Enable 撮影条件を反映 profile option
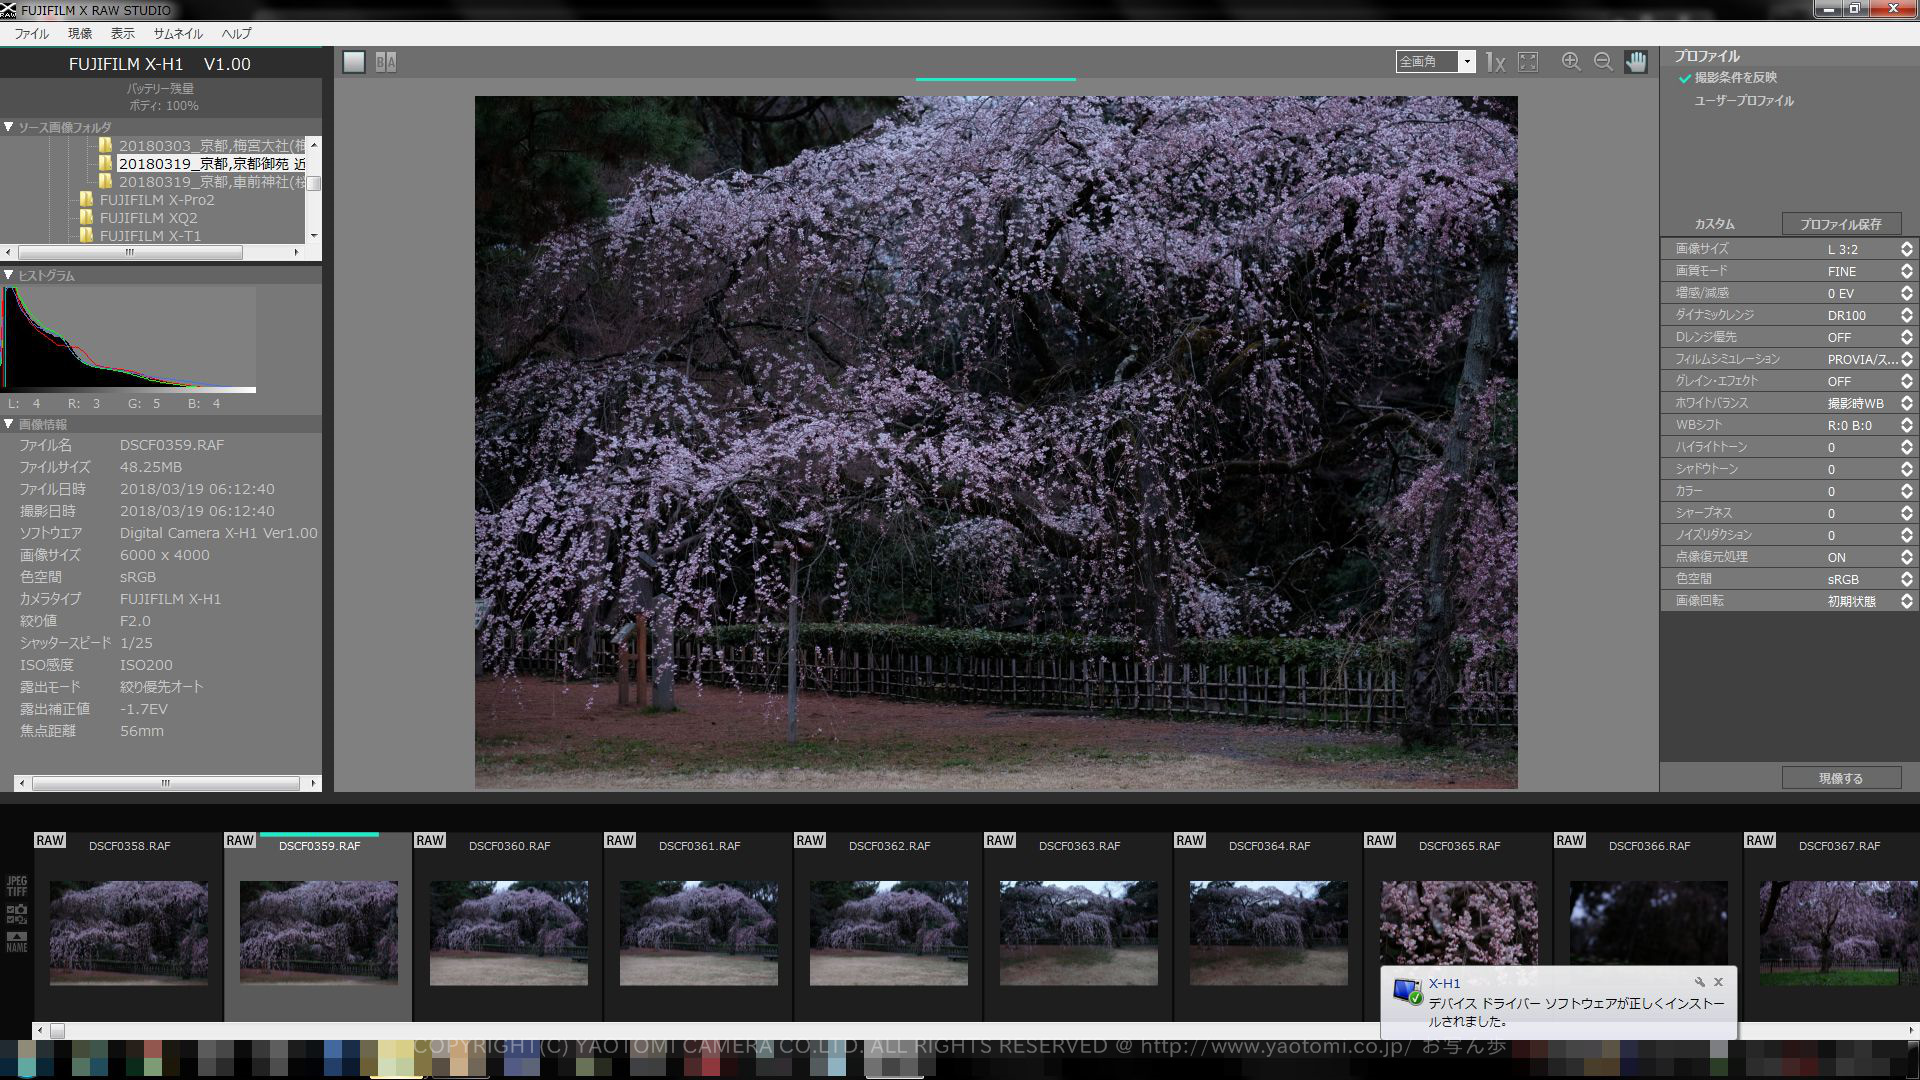 point(1735,78)
